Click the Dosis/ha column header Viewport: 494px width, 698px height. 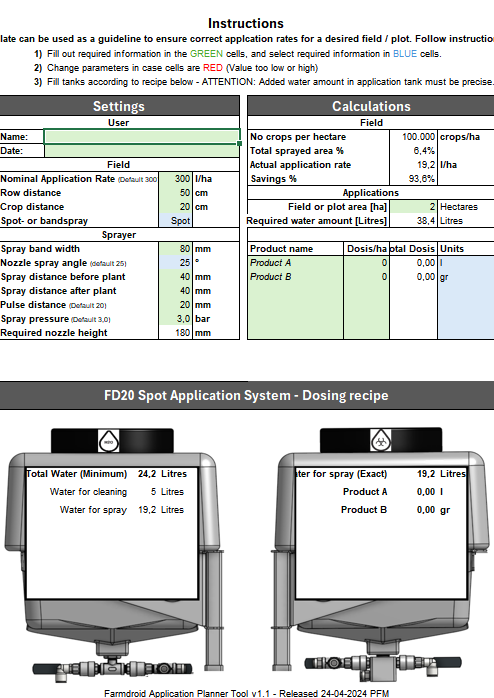(x=366, y=249)
